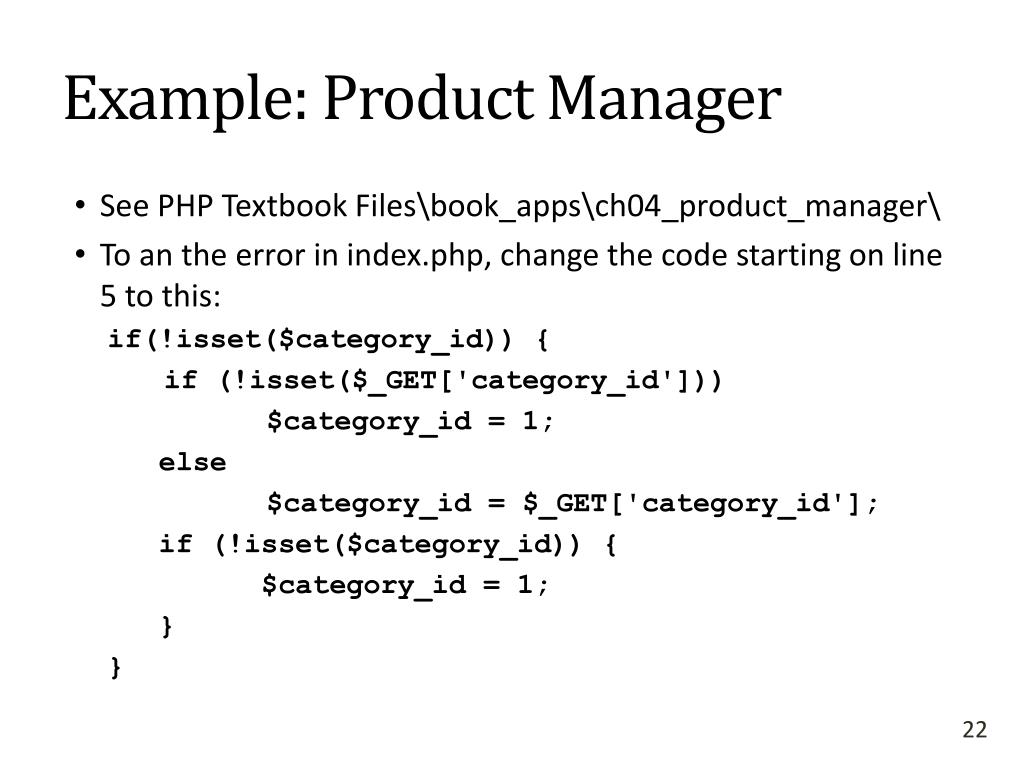Click the second 'if (!isset($category_id)) {' line
Viewport: 1024px width, 768px height.
[x=388, y=545]
